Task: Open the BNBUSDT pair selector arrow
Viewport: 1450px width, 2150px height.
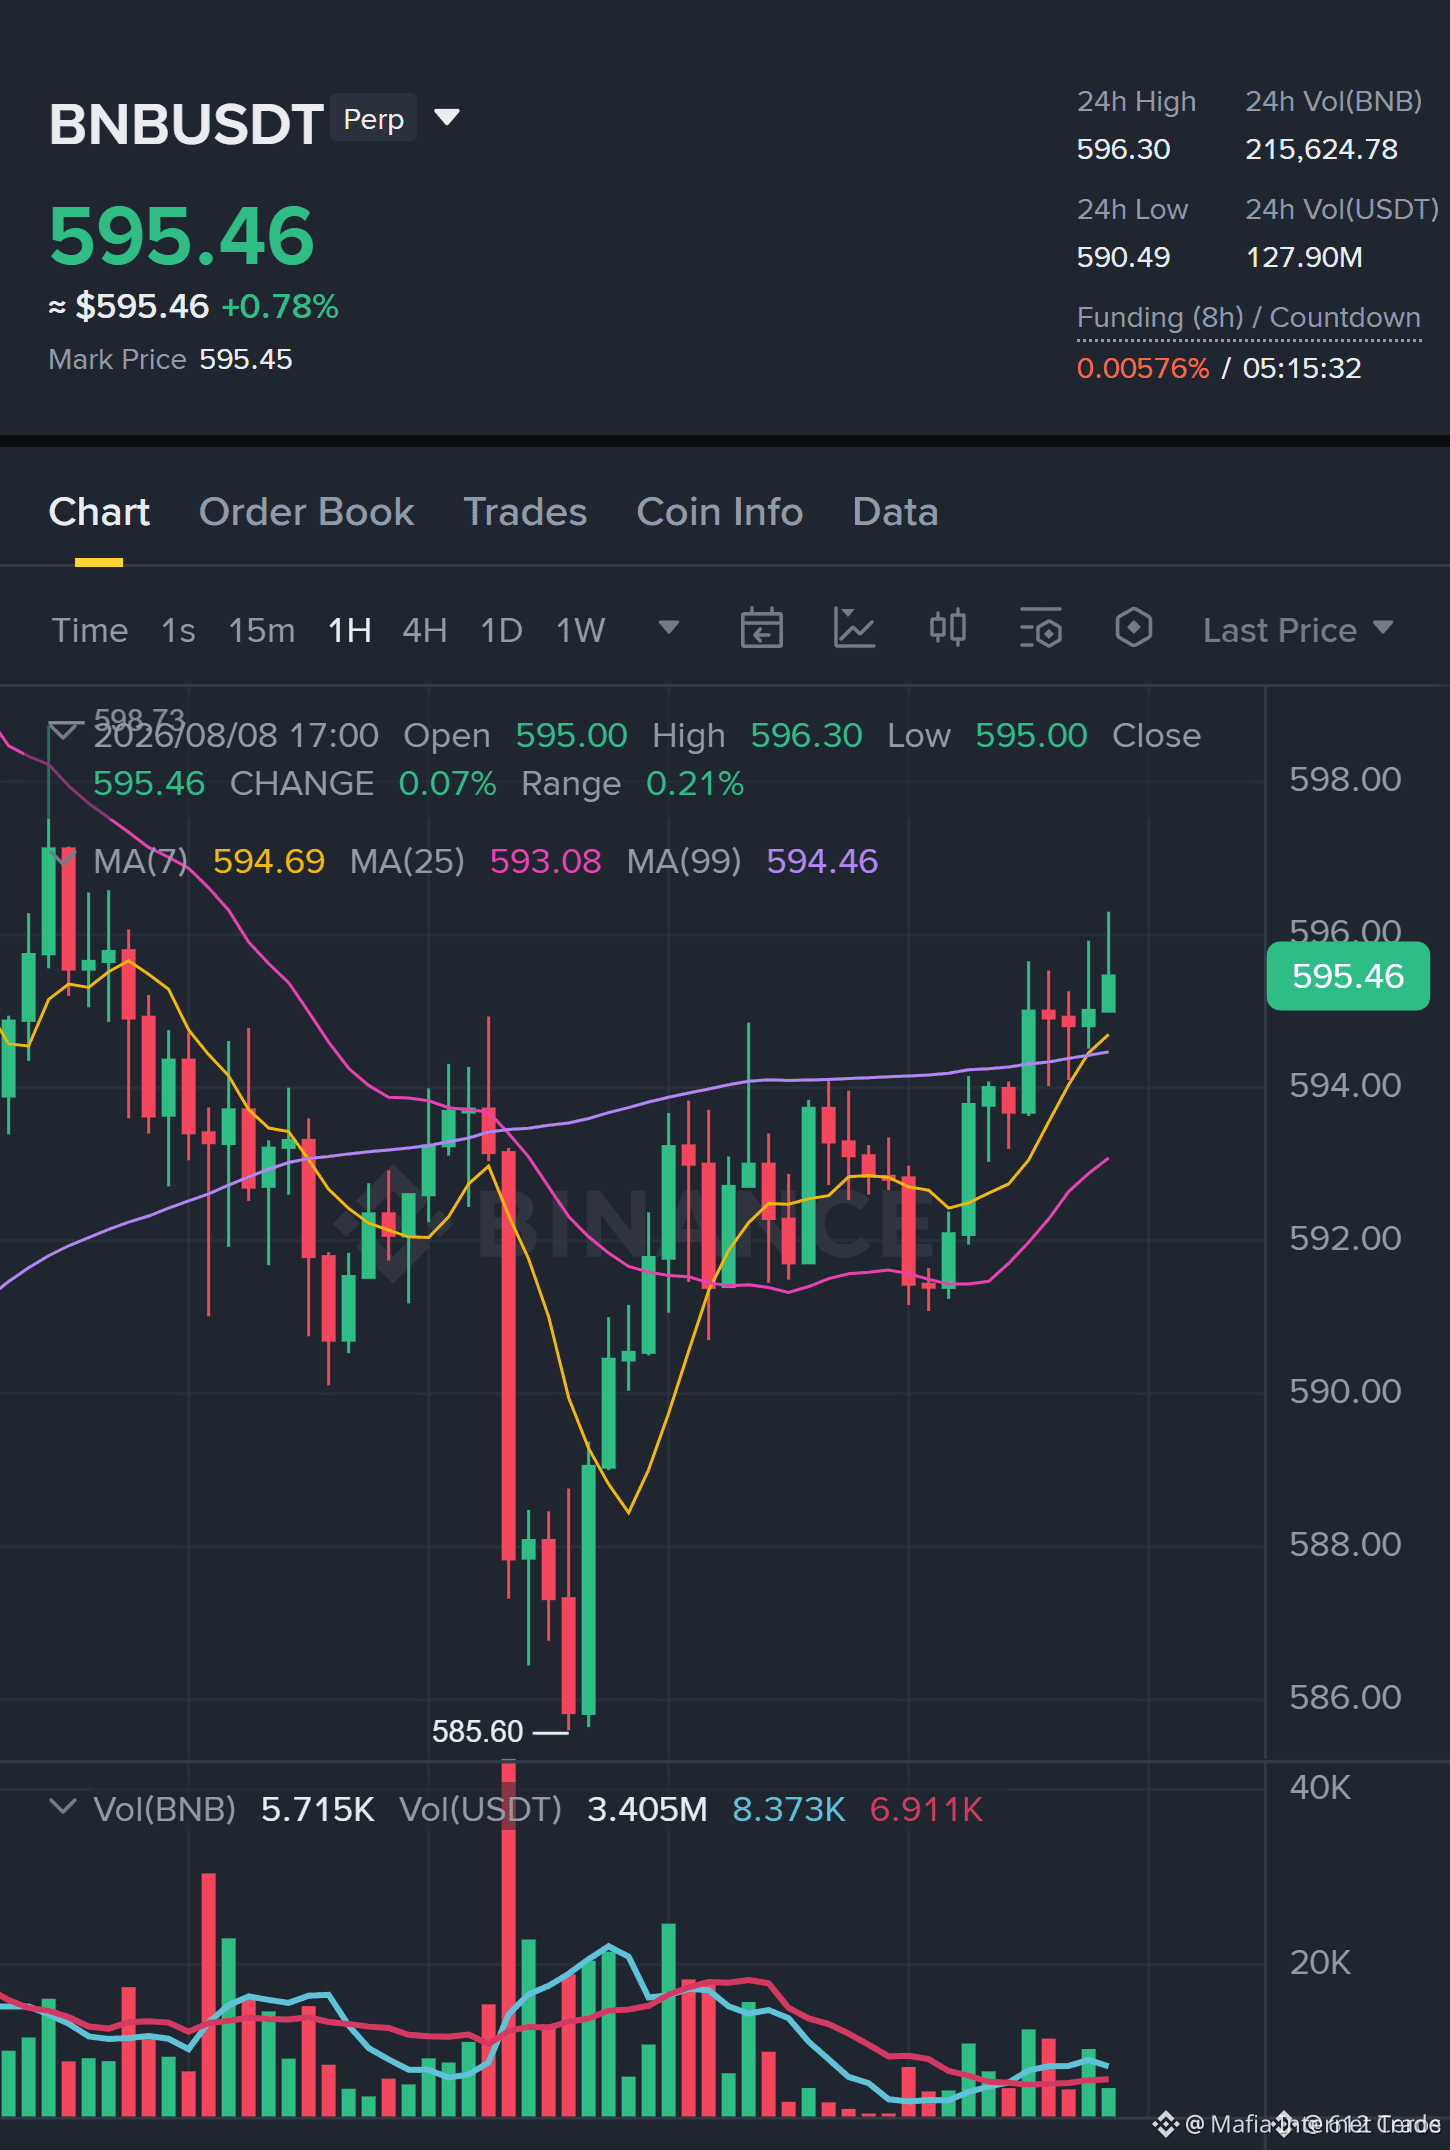Action: [x=447, y=118]
